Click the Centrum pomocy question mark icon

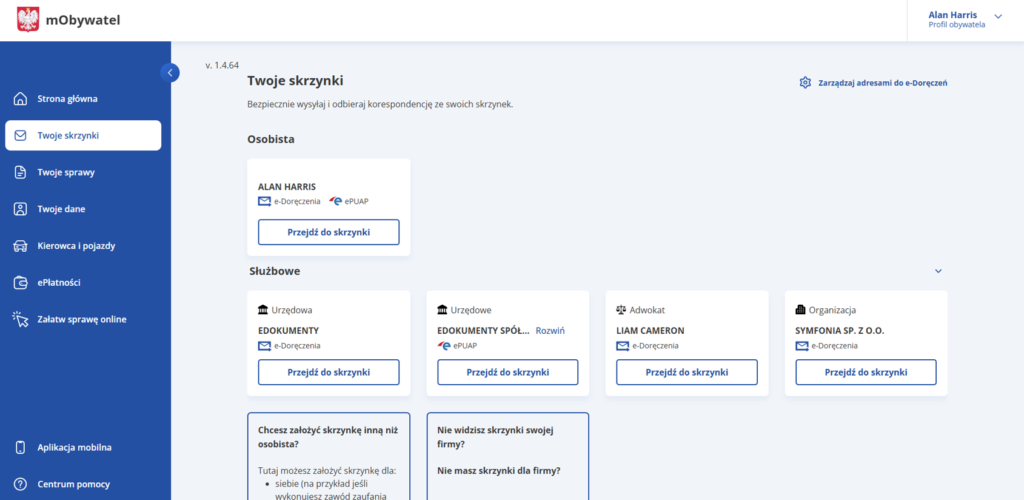pyautogui.click(x=21, y=484)
